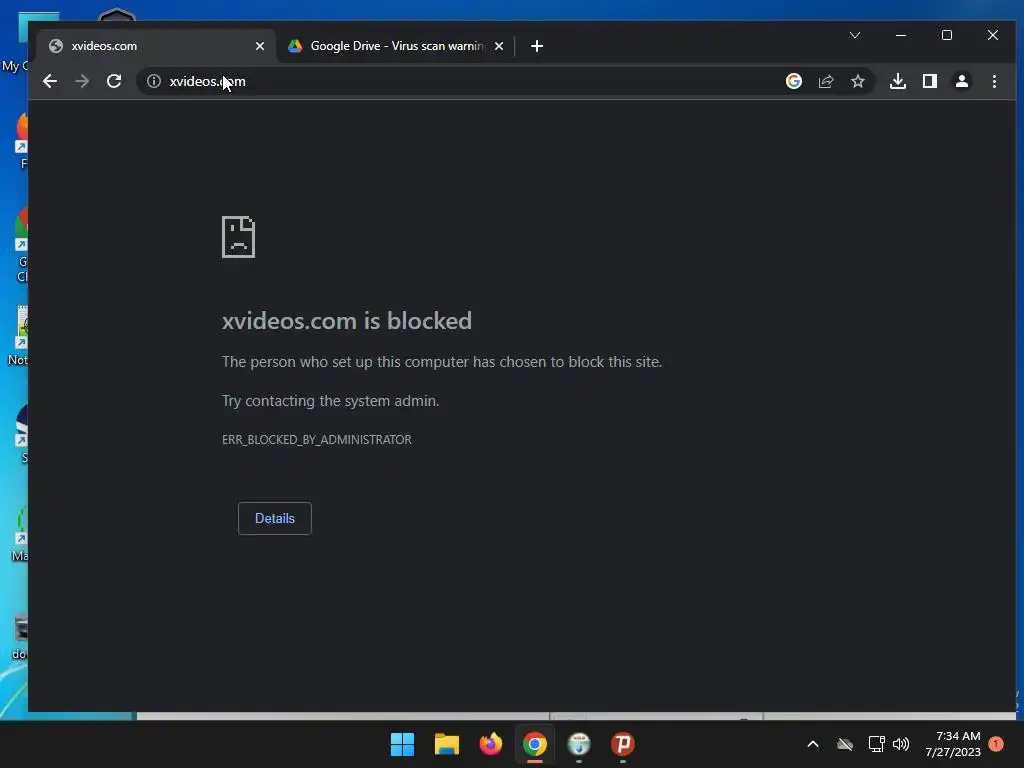Viewport: 1024px width, 768px height.
Task: Open the globe app in taskbar
Action: [x=579, y=744]
